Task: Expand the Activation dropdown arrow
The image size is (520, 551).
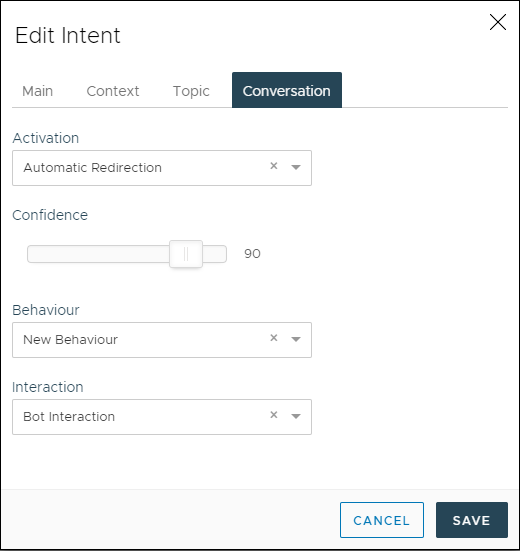Action: coord(296,167)
